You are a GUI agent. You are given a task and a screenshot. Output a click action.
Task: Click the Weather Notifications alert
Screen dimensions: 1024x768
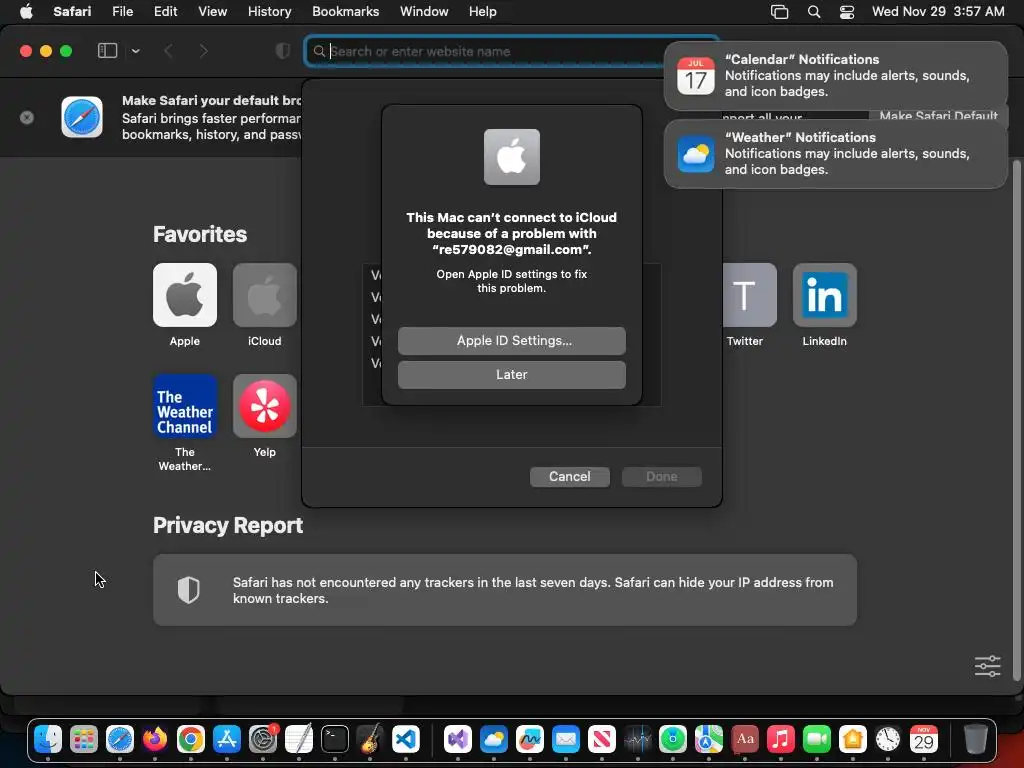(x=835, y=153)
